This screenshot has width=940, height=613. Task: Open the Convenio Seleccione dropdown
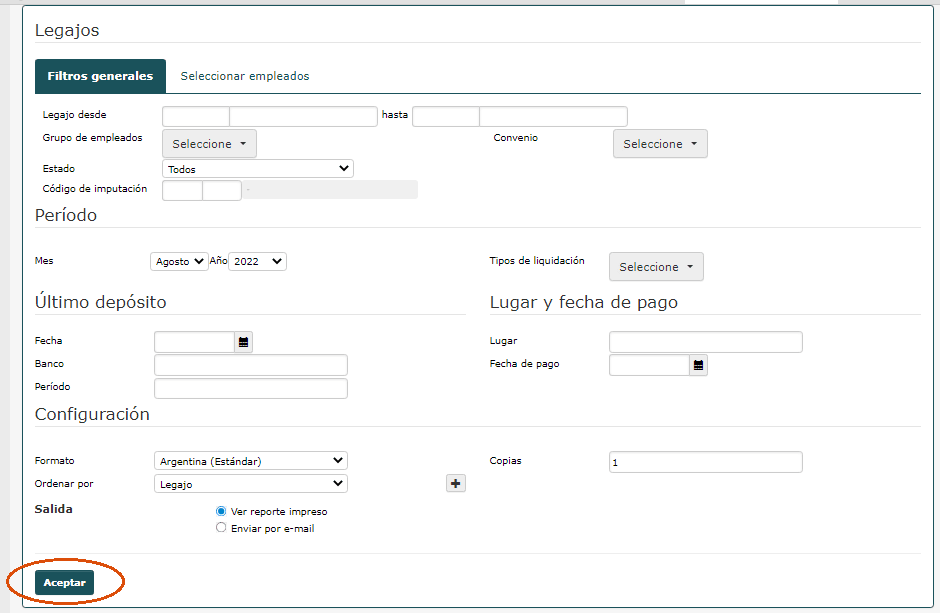click(660, 144)
